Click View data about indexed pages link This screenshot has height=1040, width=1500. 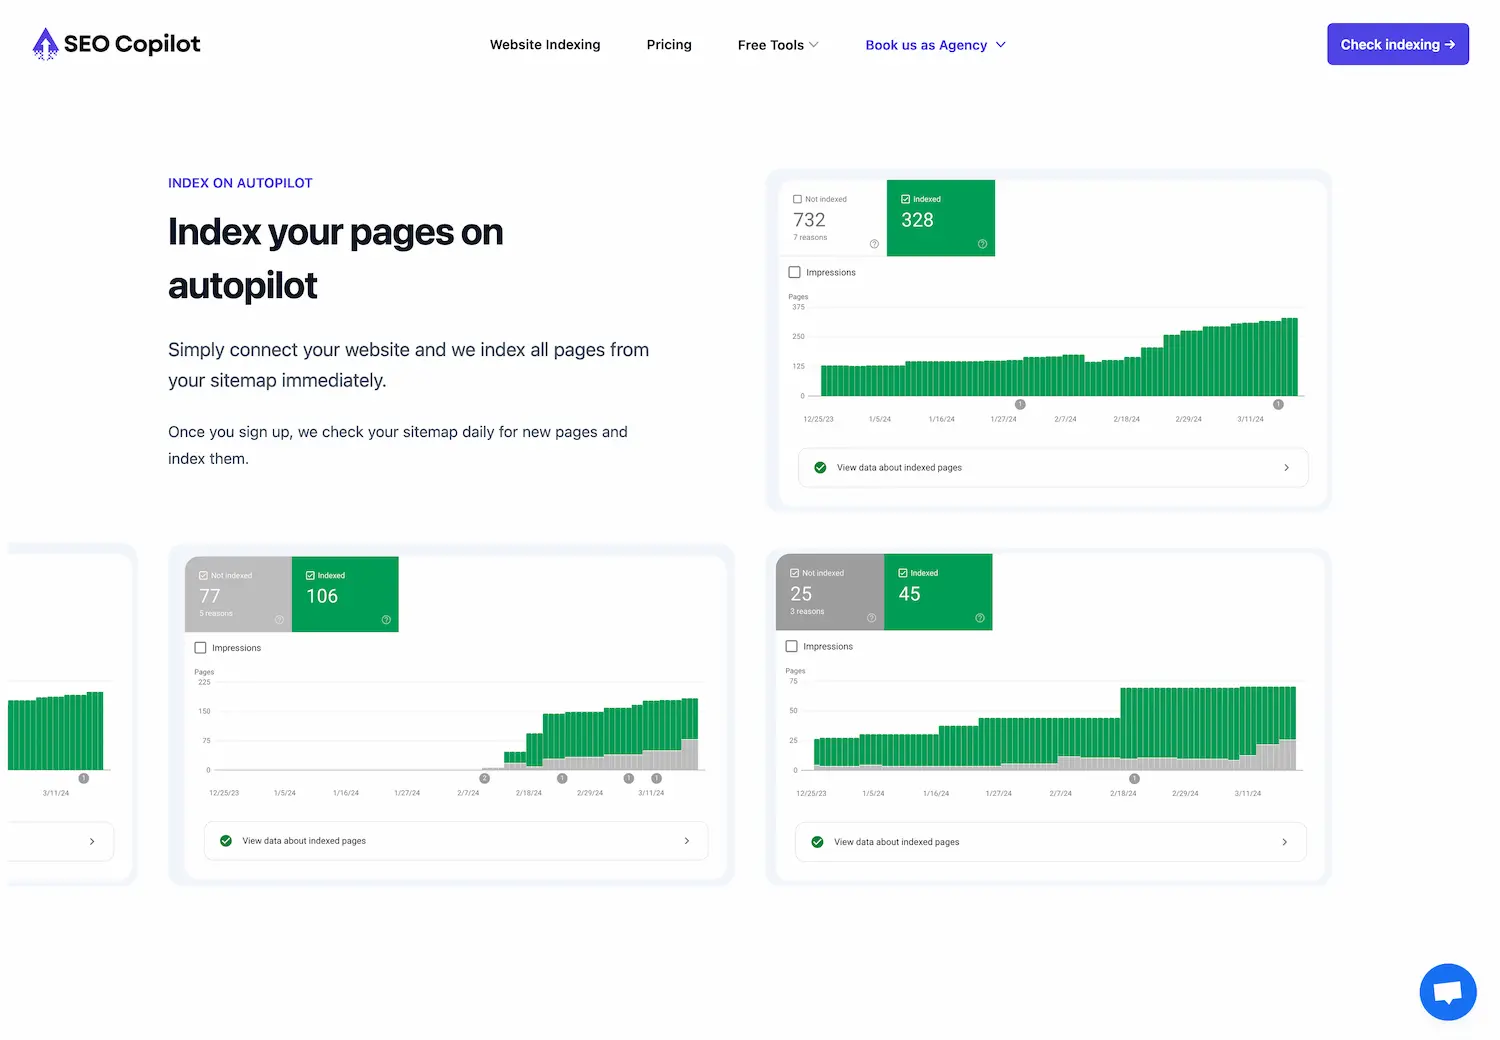(898, 467)
